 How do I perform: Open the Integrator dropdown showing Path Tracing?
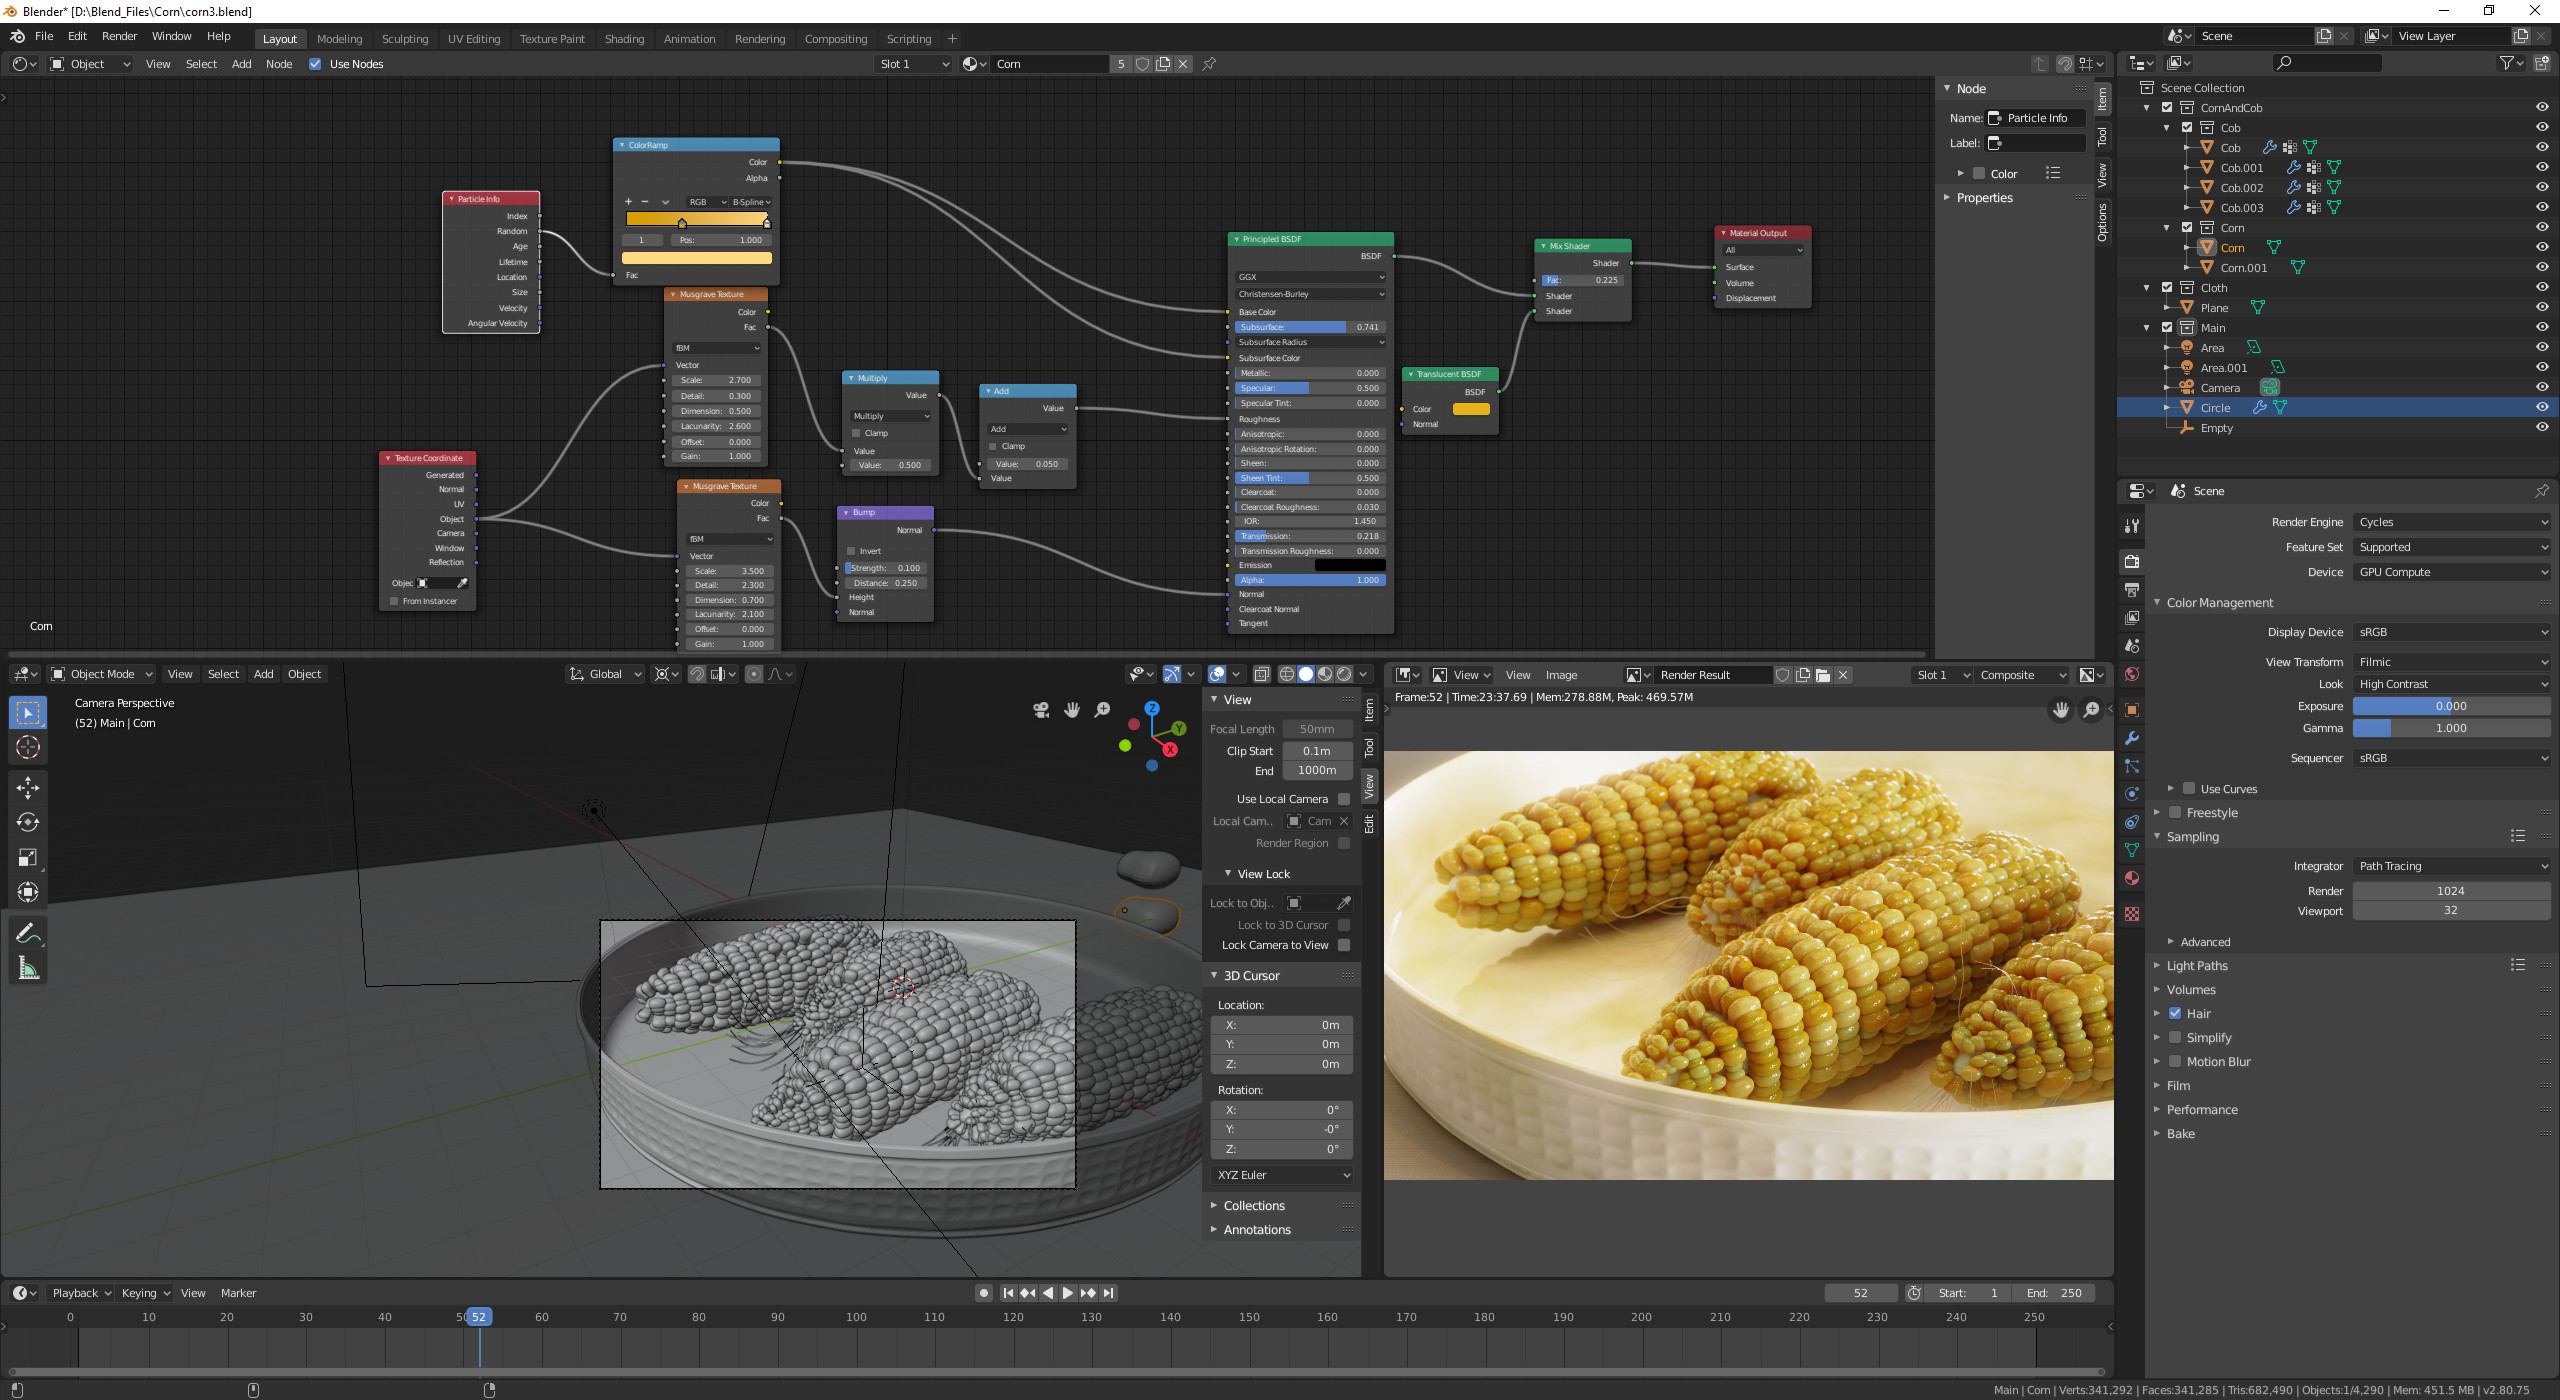(2450, 865)
